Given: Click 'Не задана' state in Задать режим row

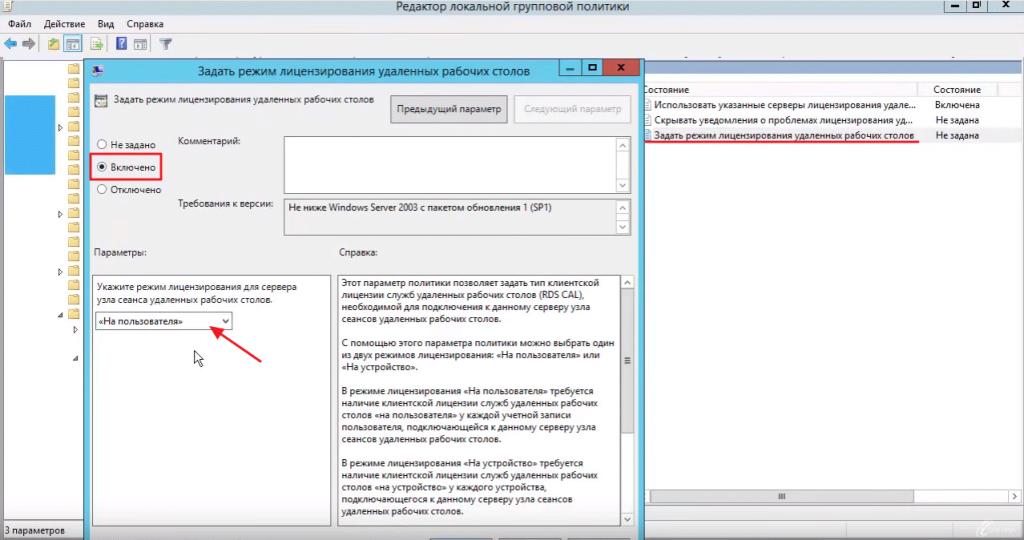Looking at the screenshot, I should [957, 135].
